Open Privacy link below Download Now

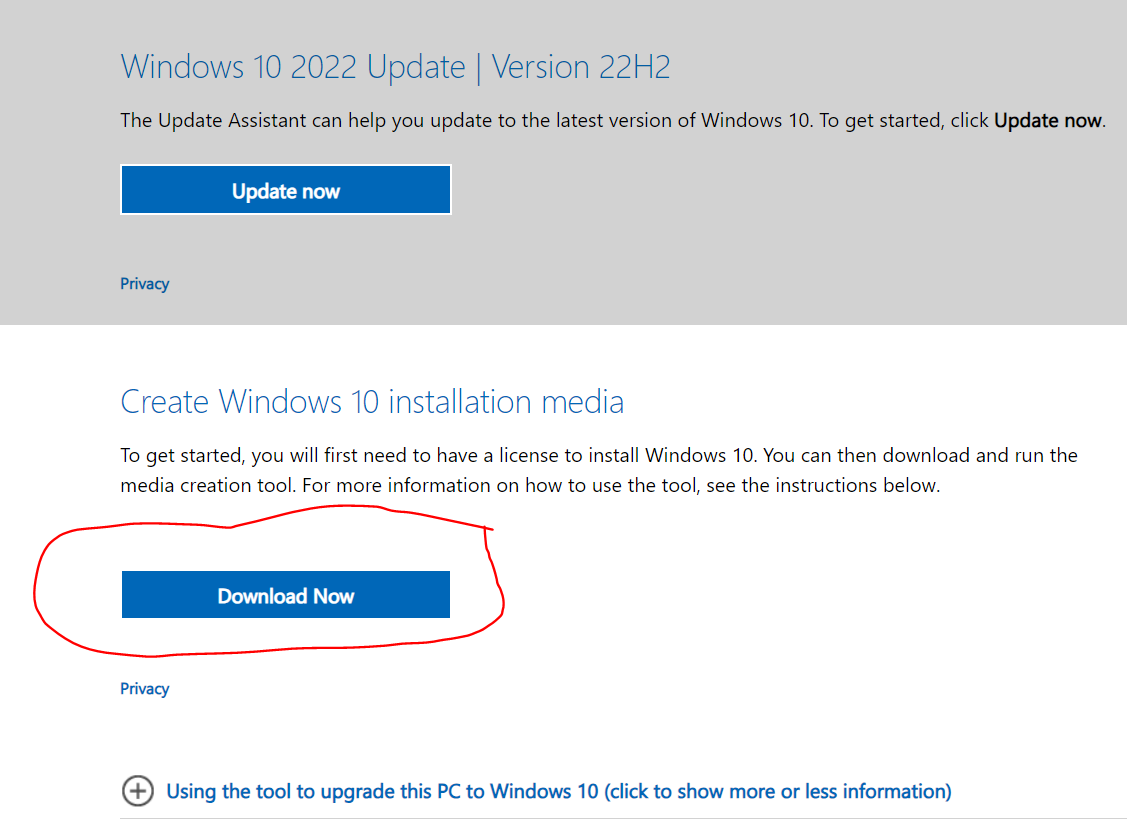pyautogui.click(x=144, y=689)
